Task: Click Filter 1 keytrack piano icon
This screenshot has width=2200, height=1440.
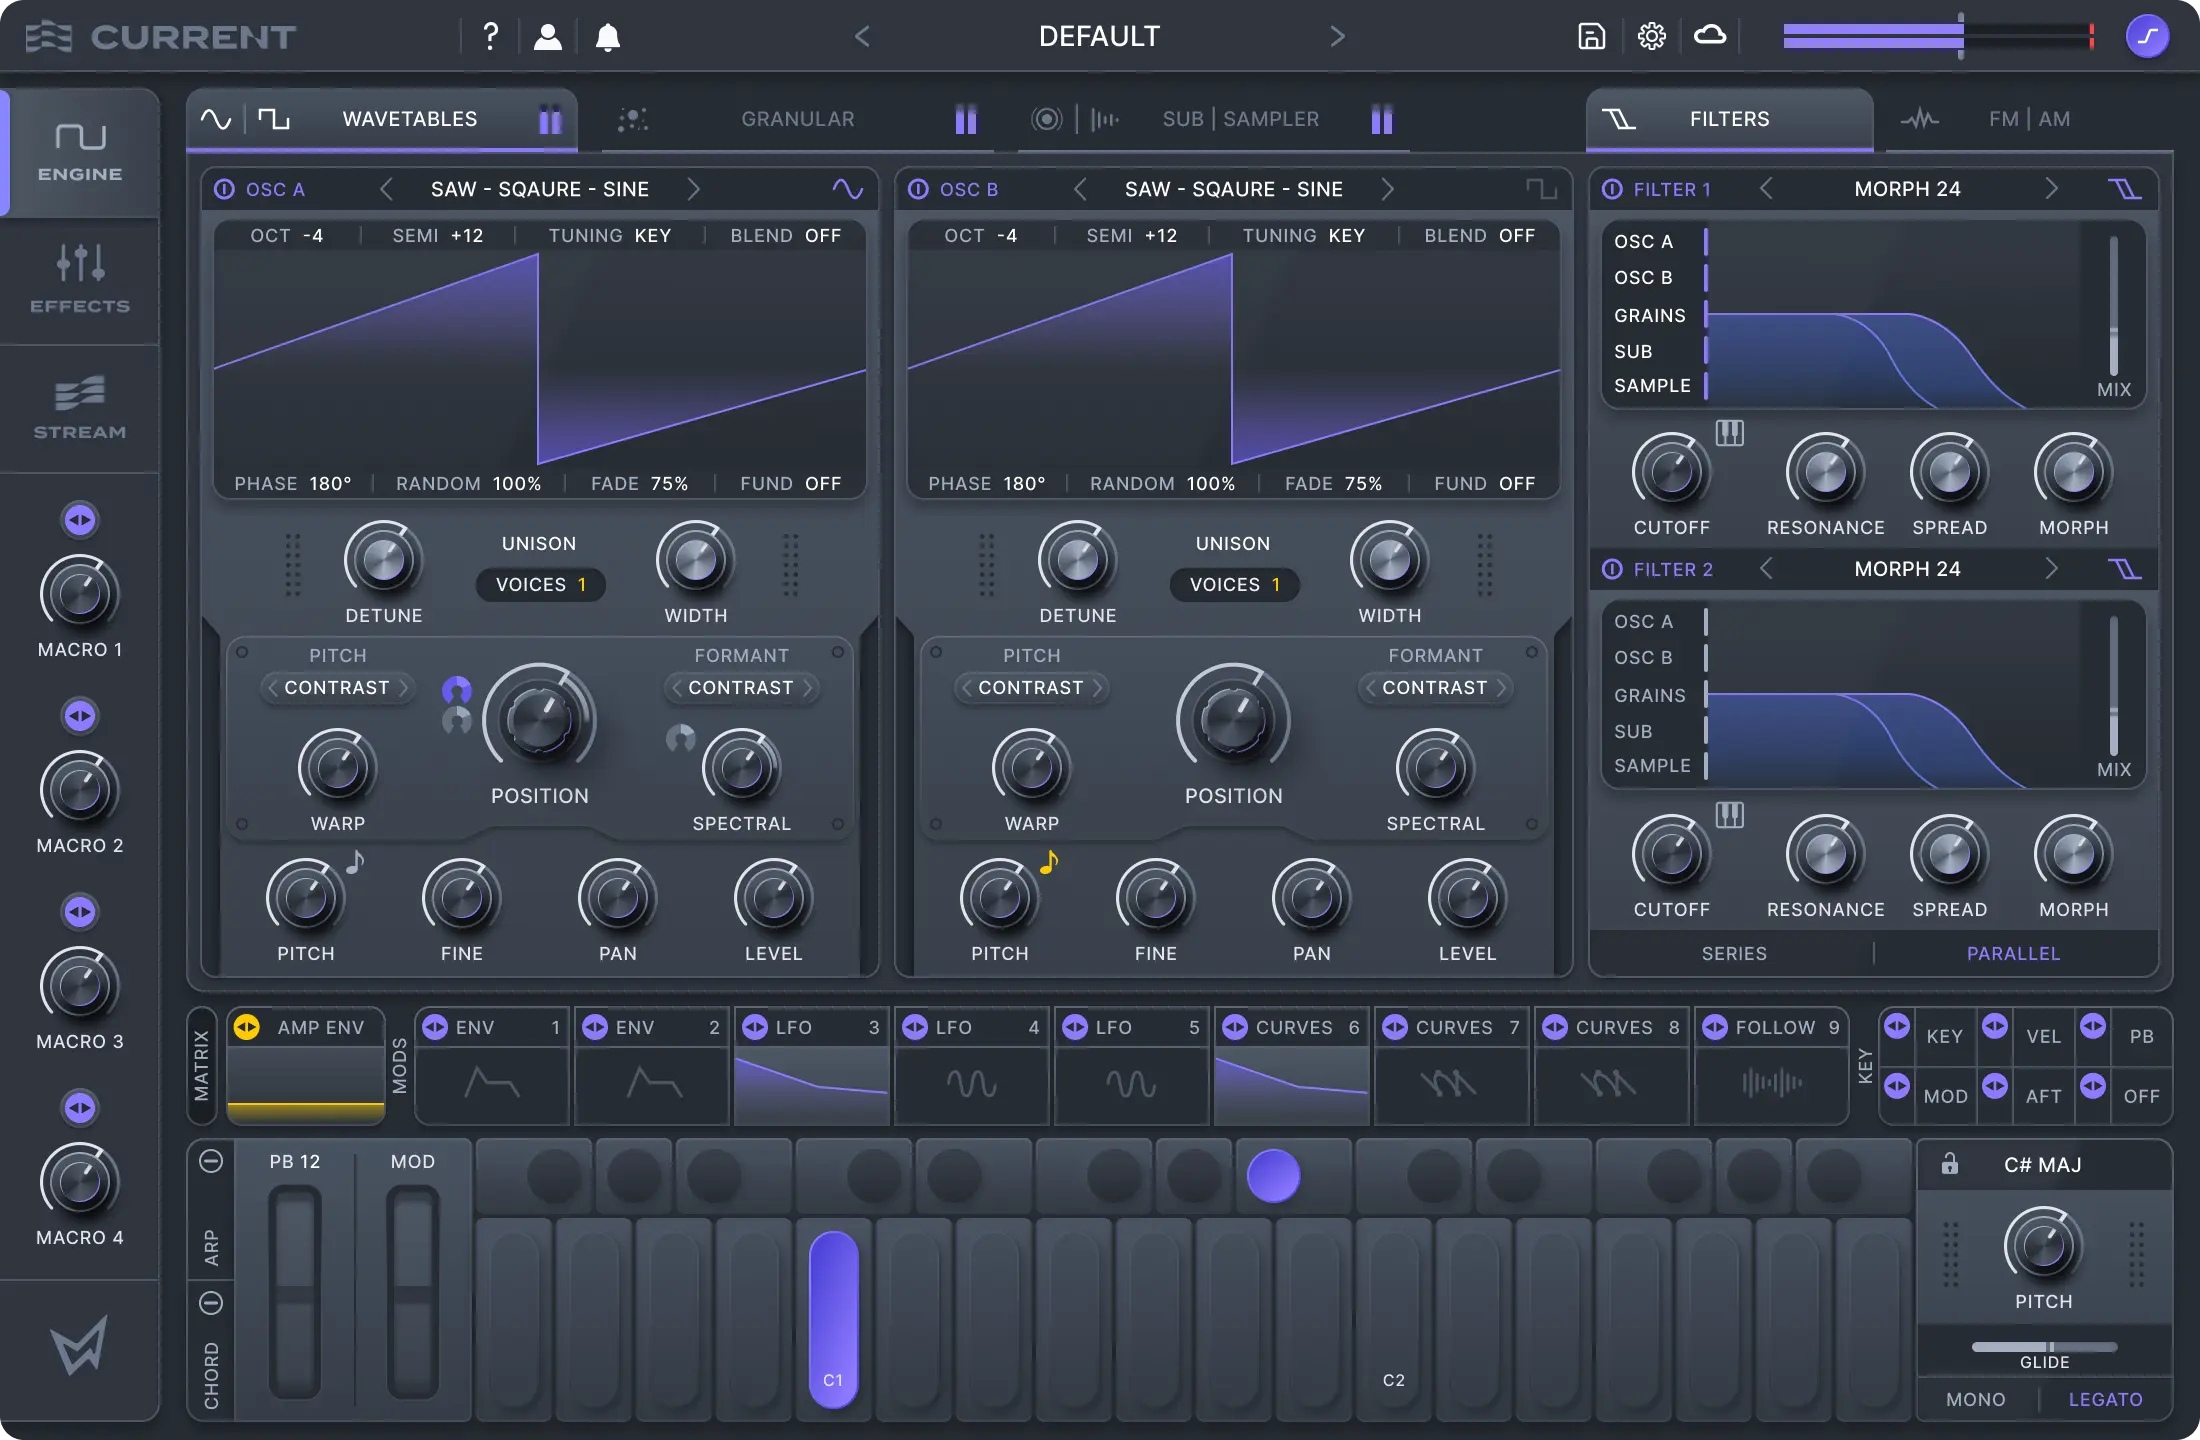Action: [x=1730, y=432]
